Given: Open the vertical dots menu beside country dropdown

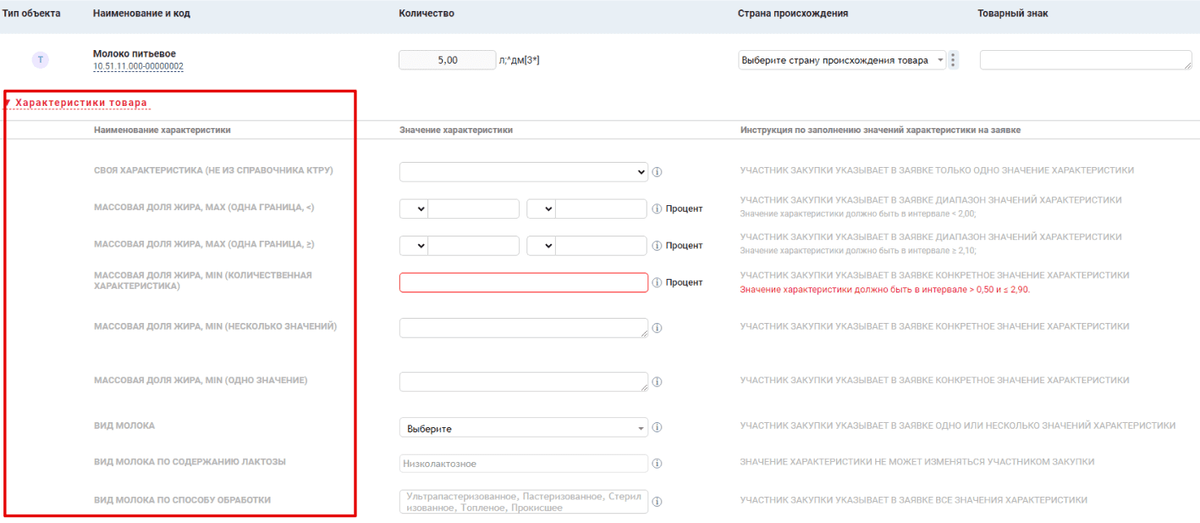Looking at the screenshot, I should click(953, 60).
